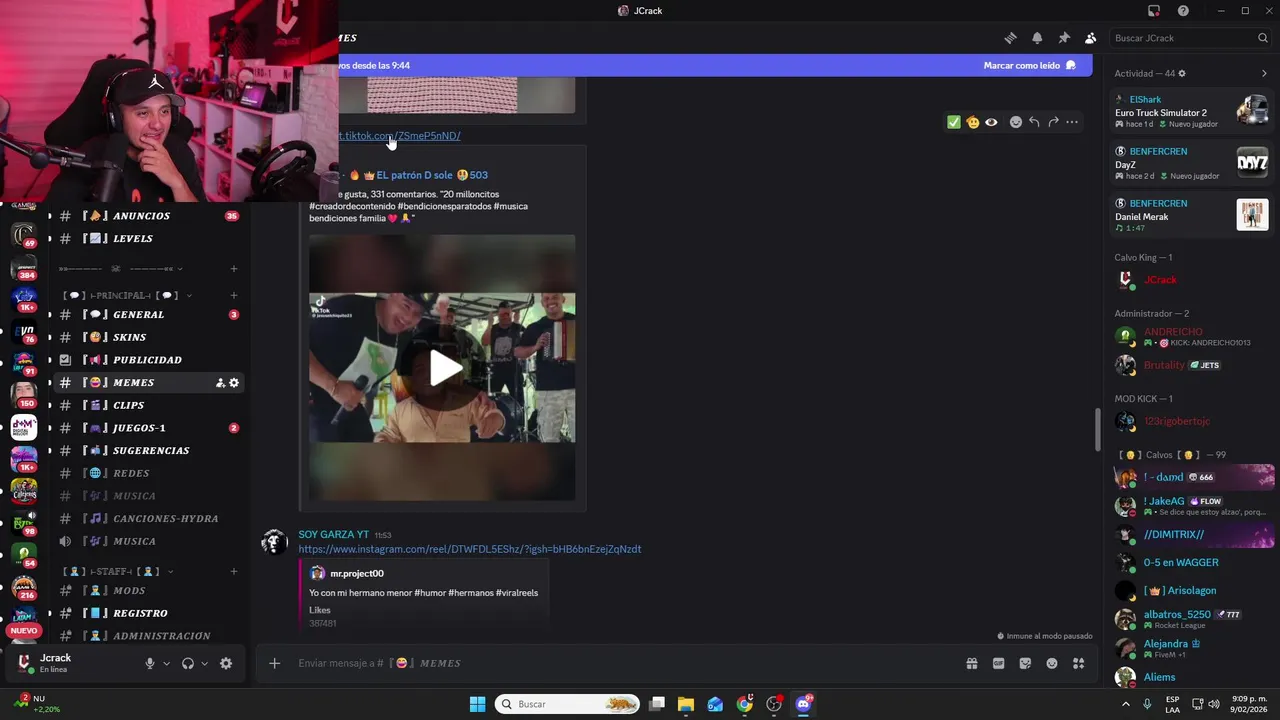This screenshot has height=720, width=1280.
Task: React with green check mark emoji
Action: pyautogui.click(x=954, y=122)
